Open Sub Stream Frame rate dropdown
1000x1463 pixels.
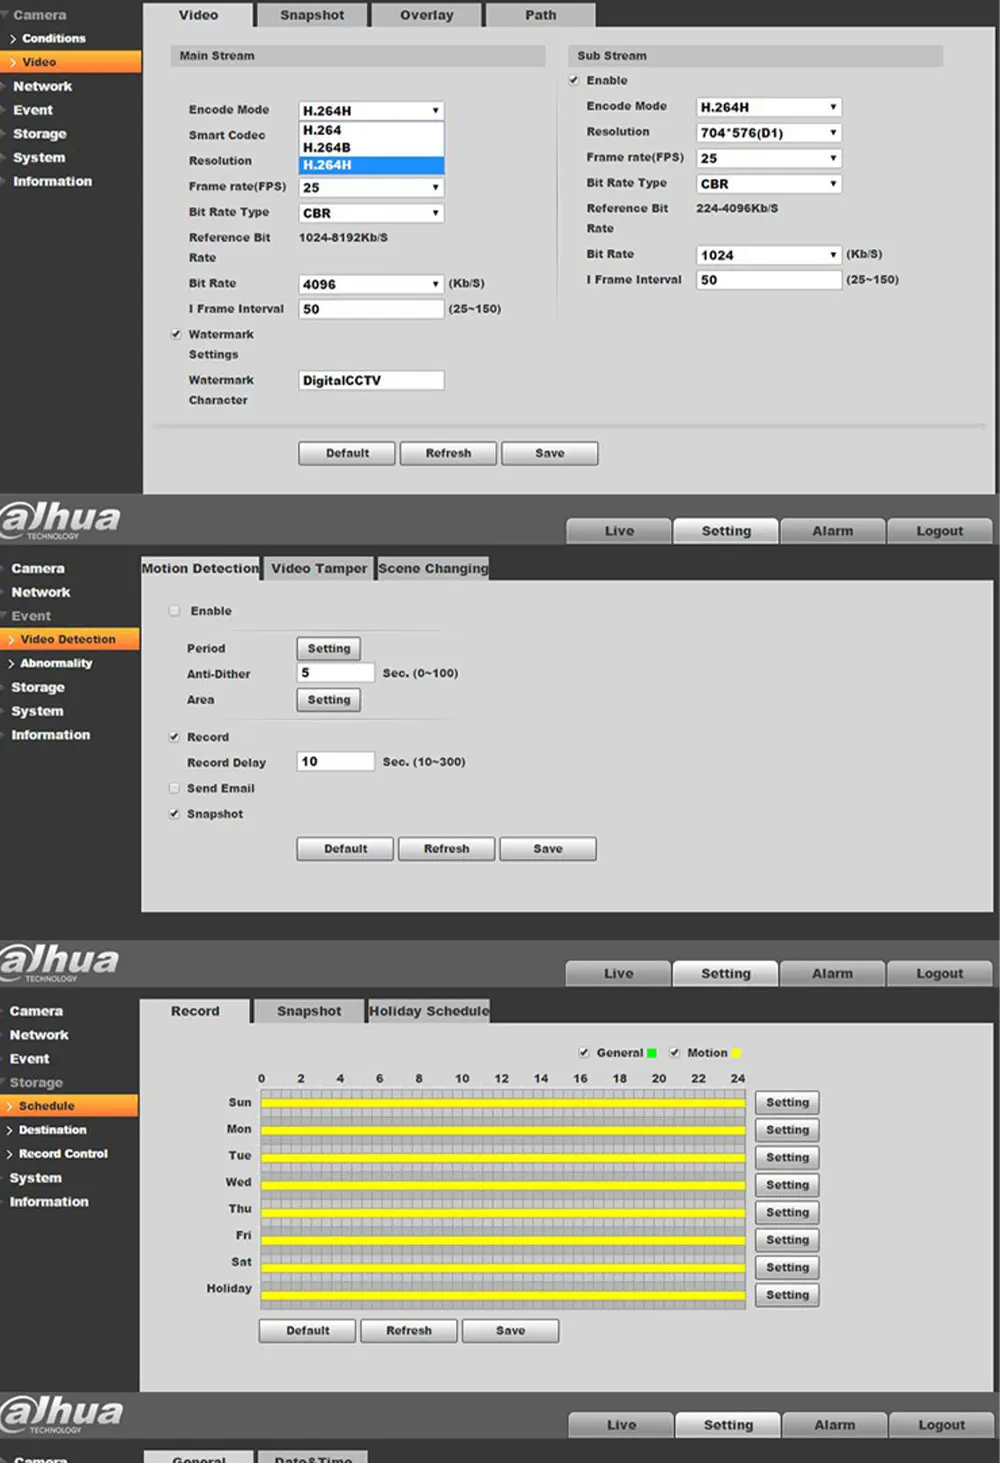click(769, 158)
